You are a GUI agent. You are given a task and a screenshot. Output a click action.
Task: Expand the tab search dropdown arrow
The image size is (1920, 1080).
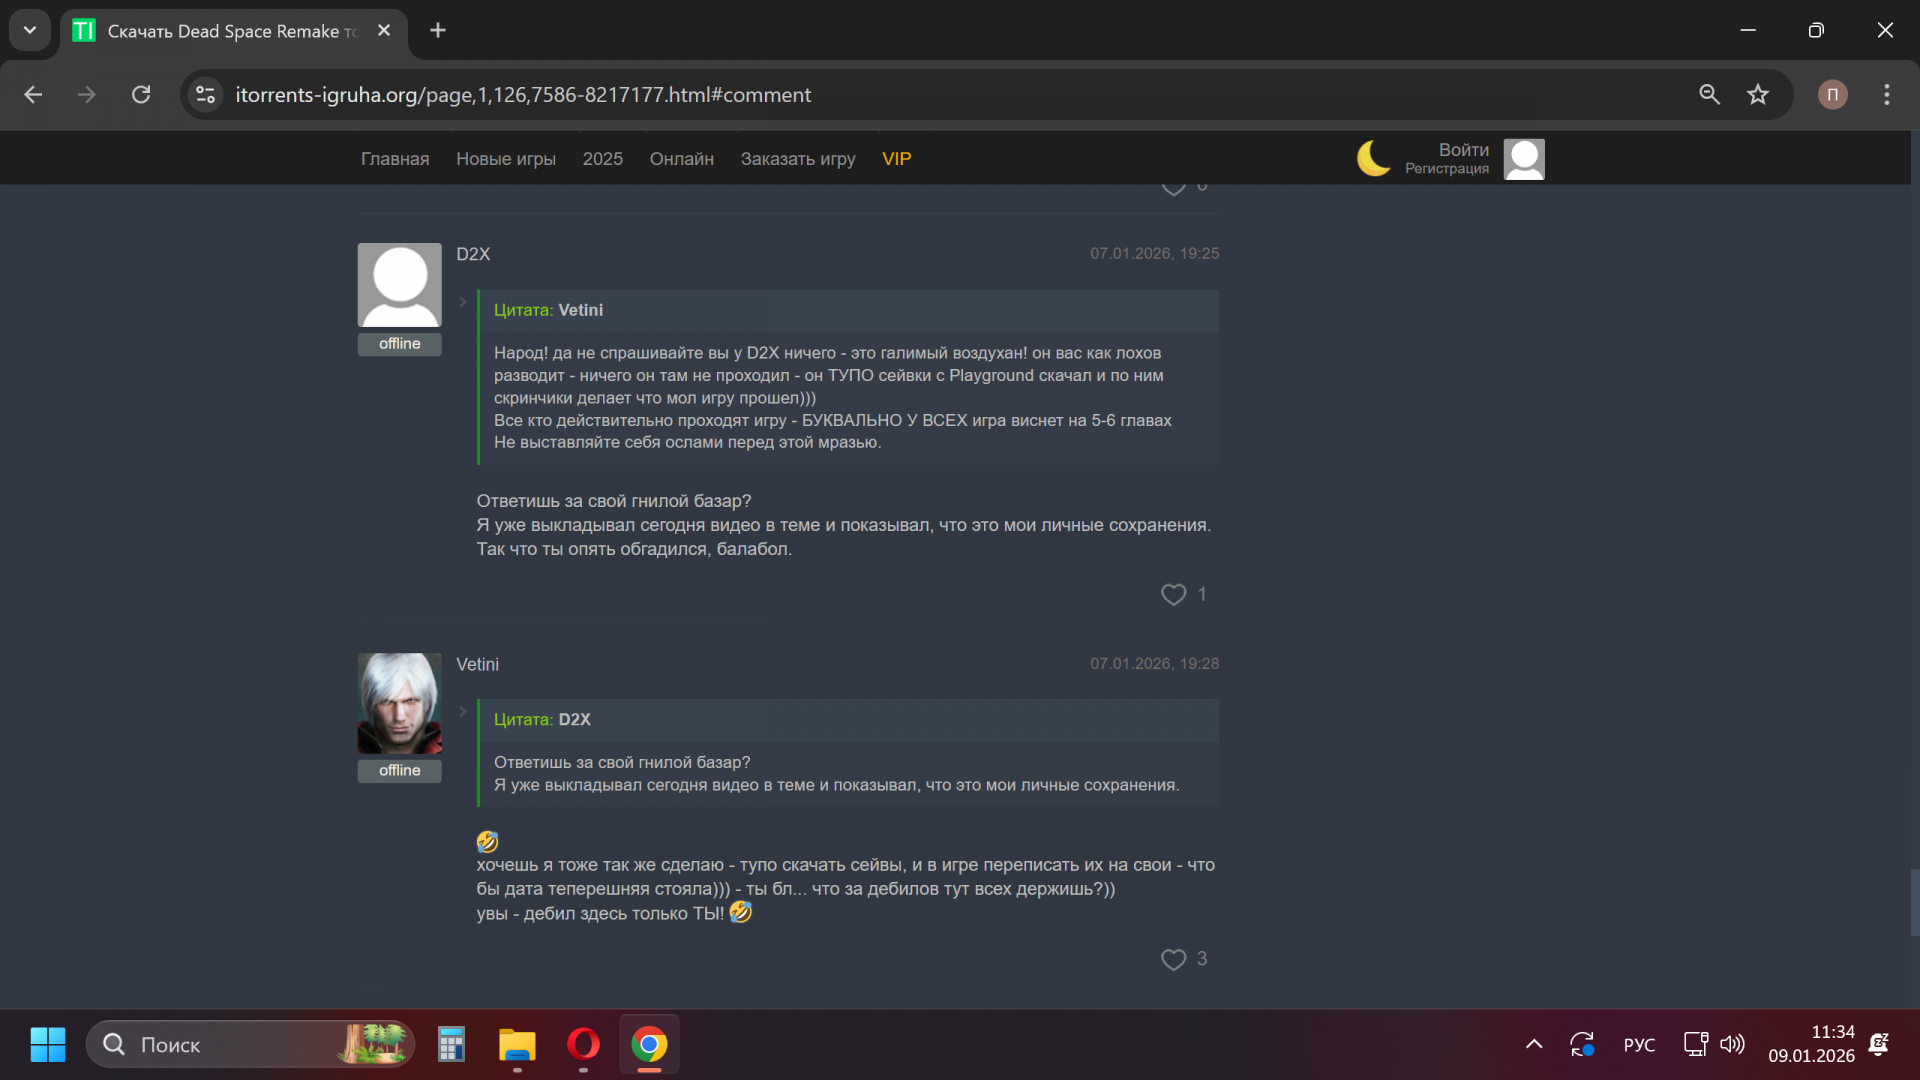[x=30, y=30]
